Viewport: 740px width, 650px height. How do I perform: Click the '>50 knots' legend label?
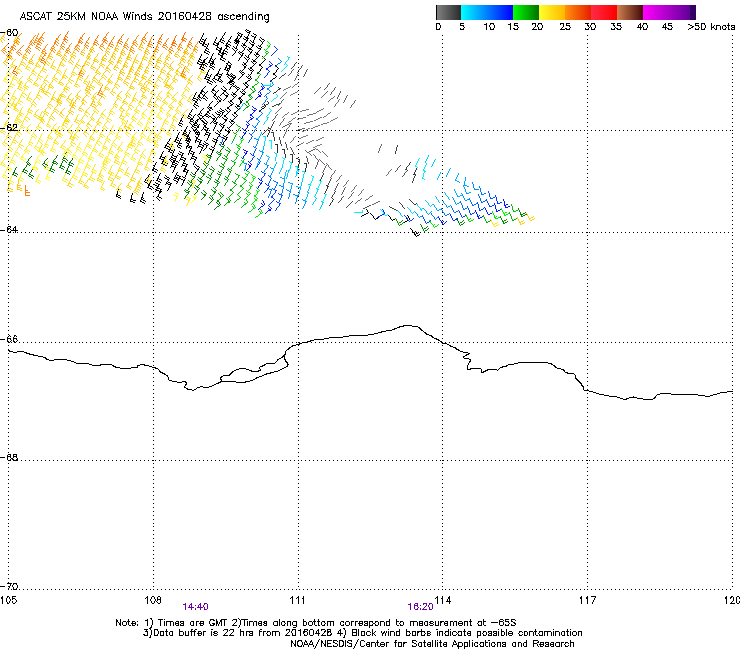711,27
